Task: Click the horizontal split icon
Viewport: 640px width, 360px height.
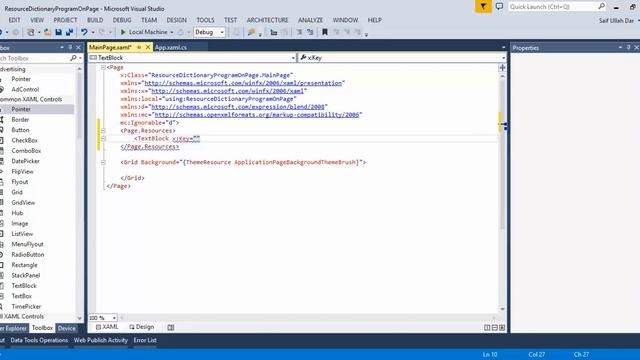Action: coord(494,327)
